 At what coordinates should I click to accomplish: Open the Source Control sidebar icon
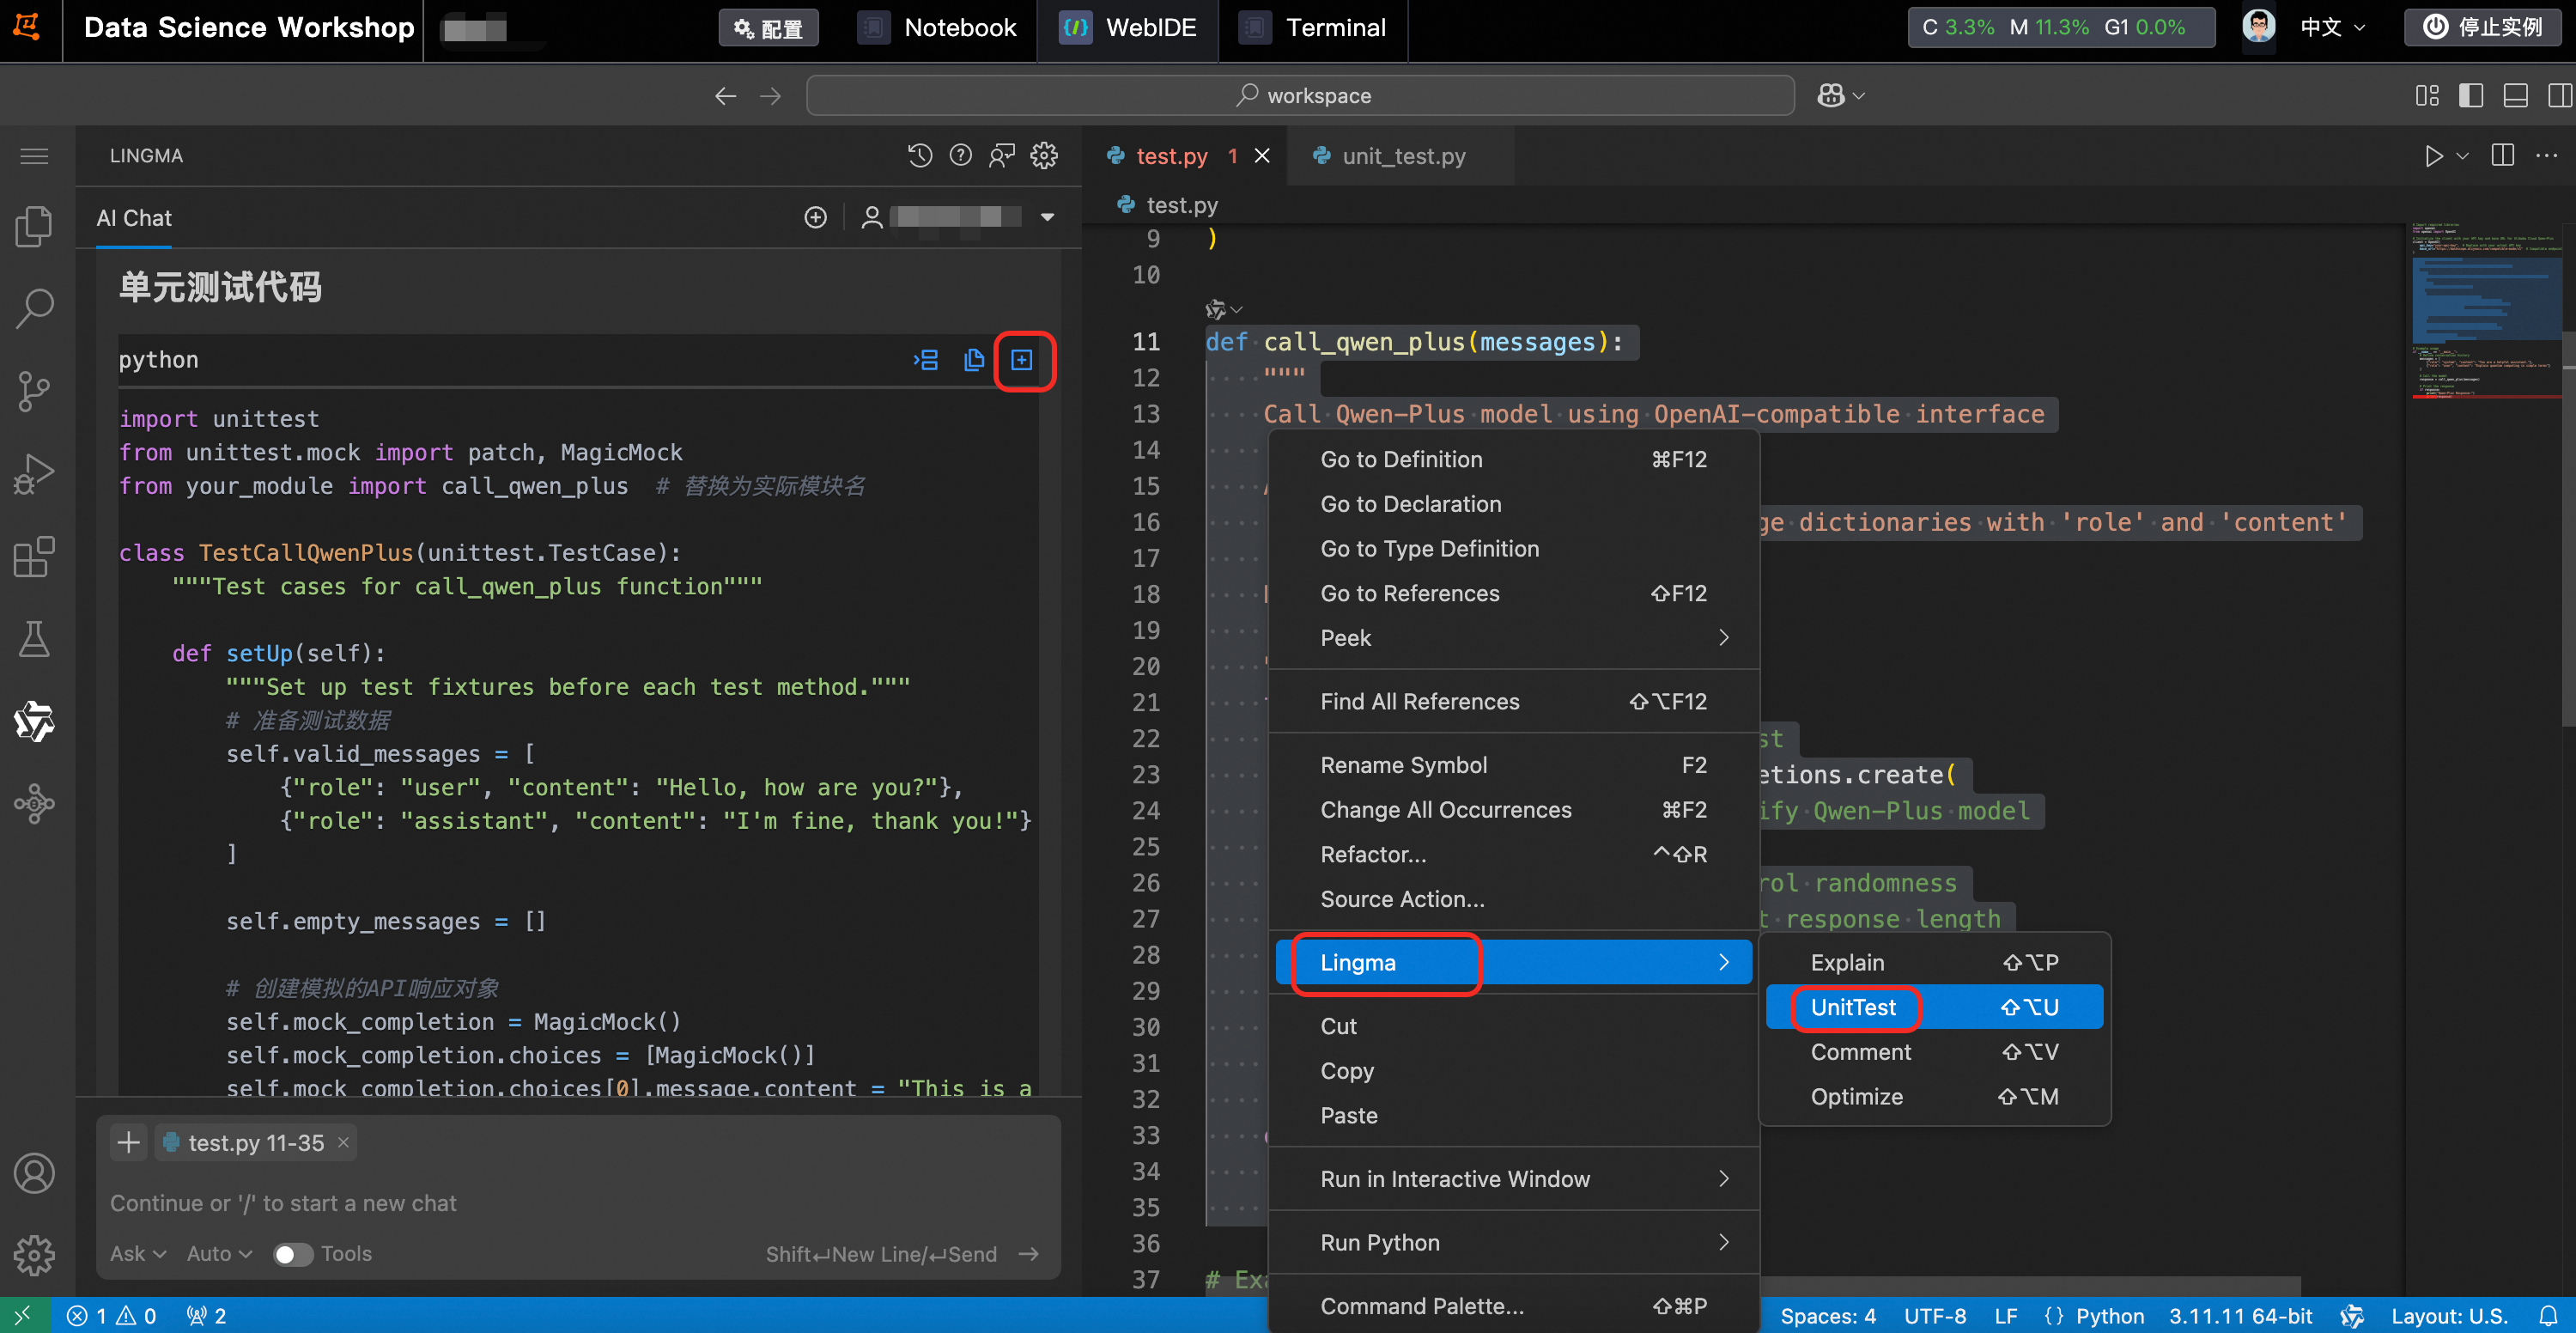pos(34,391)
